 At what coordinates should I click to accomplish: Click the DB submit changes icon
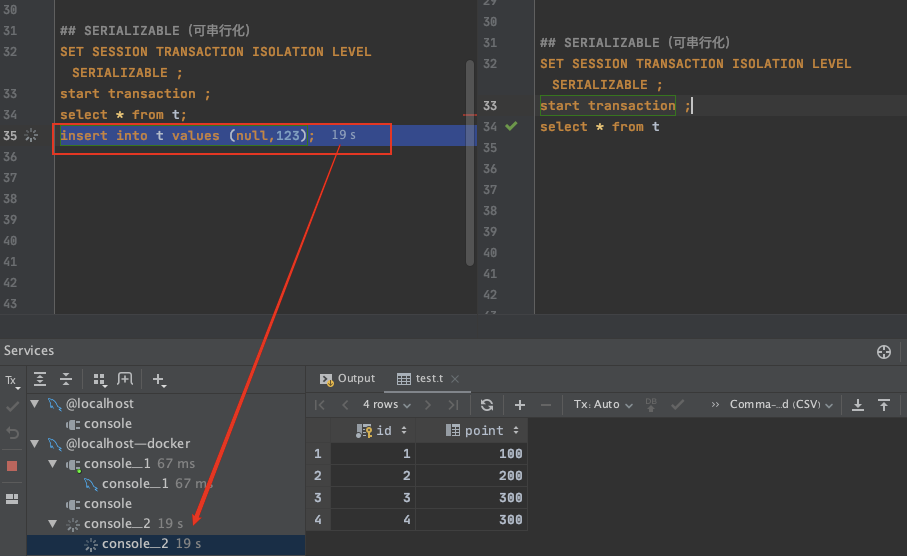(x=651, y=404)
